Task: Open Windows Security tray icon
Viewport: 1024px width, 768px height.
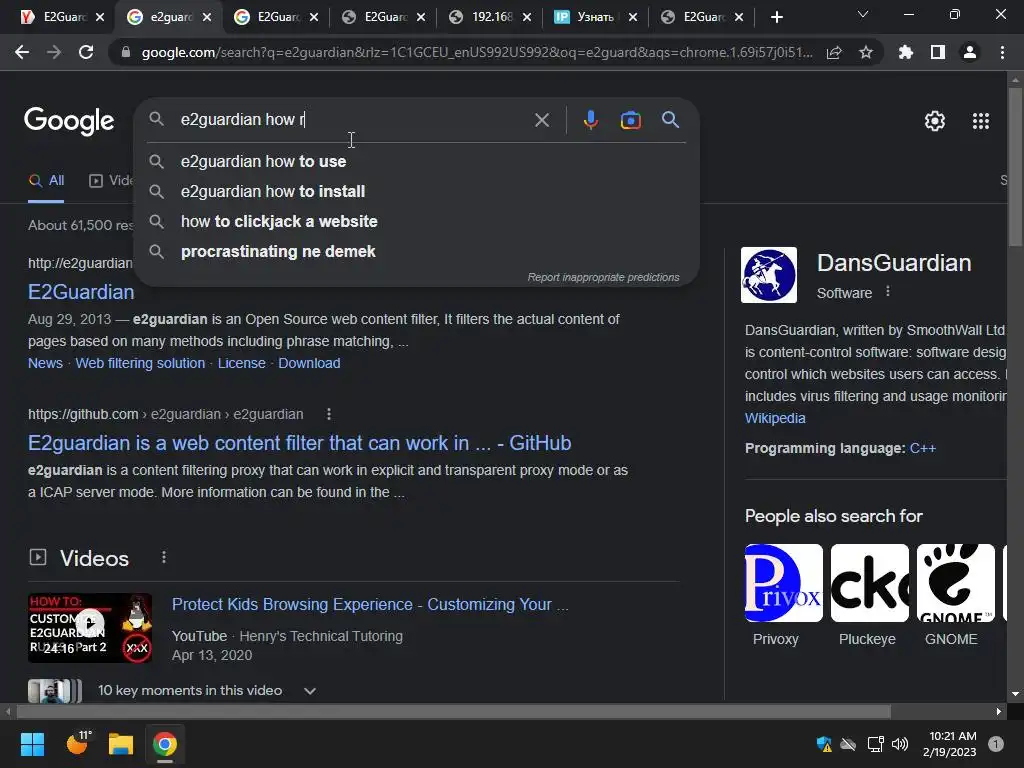Action: point(824,744)
